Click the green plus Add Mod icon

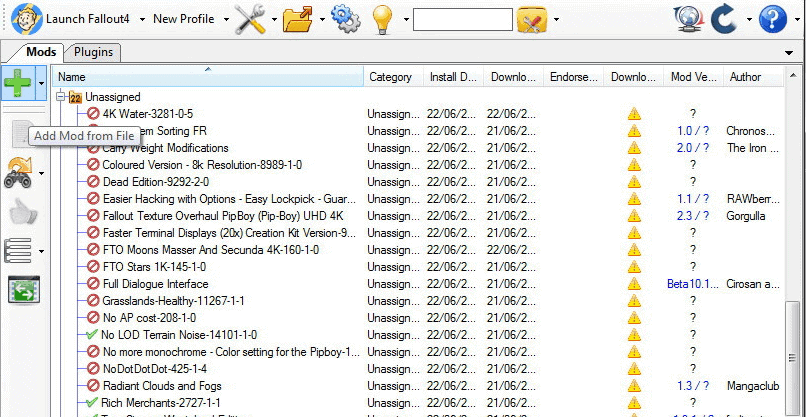coord(19,83)
